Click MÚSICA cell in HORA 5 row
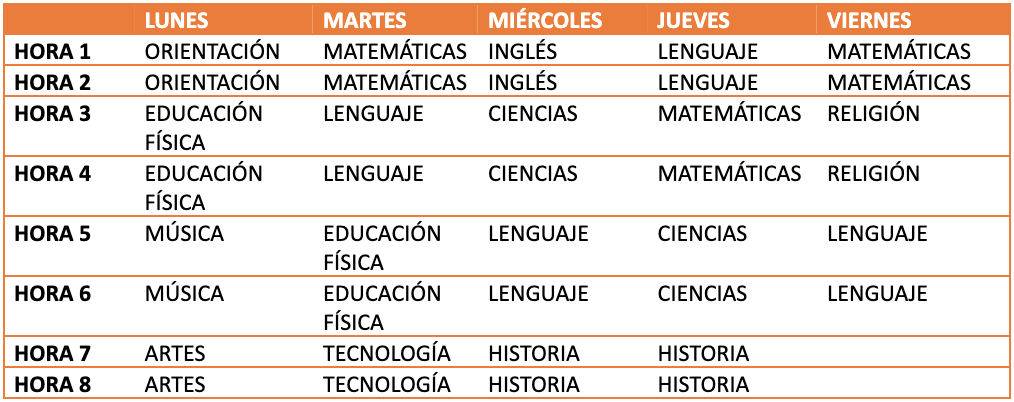Viewport: 1014px width, 402px height. (x=184, y=234)
